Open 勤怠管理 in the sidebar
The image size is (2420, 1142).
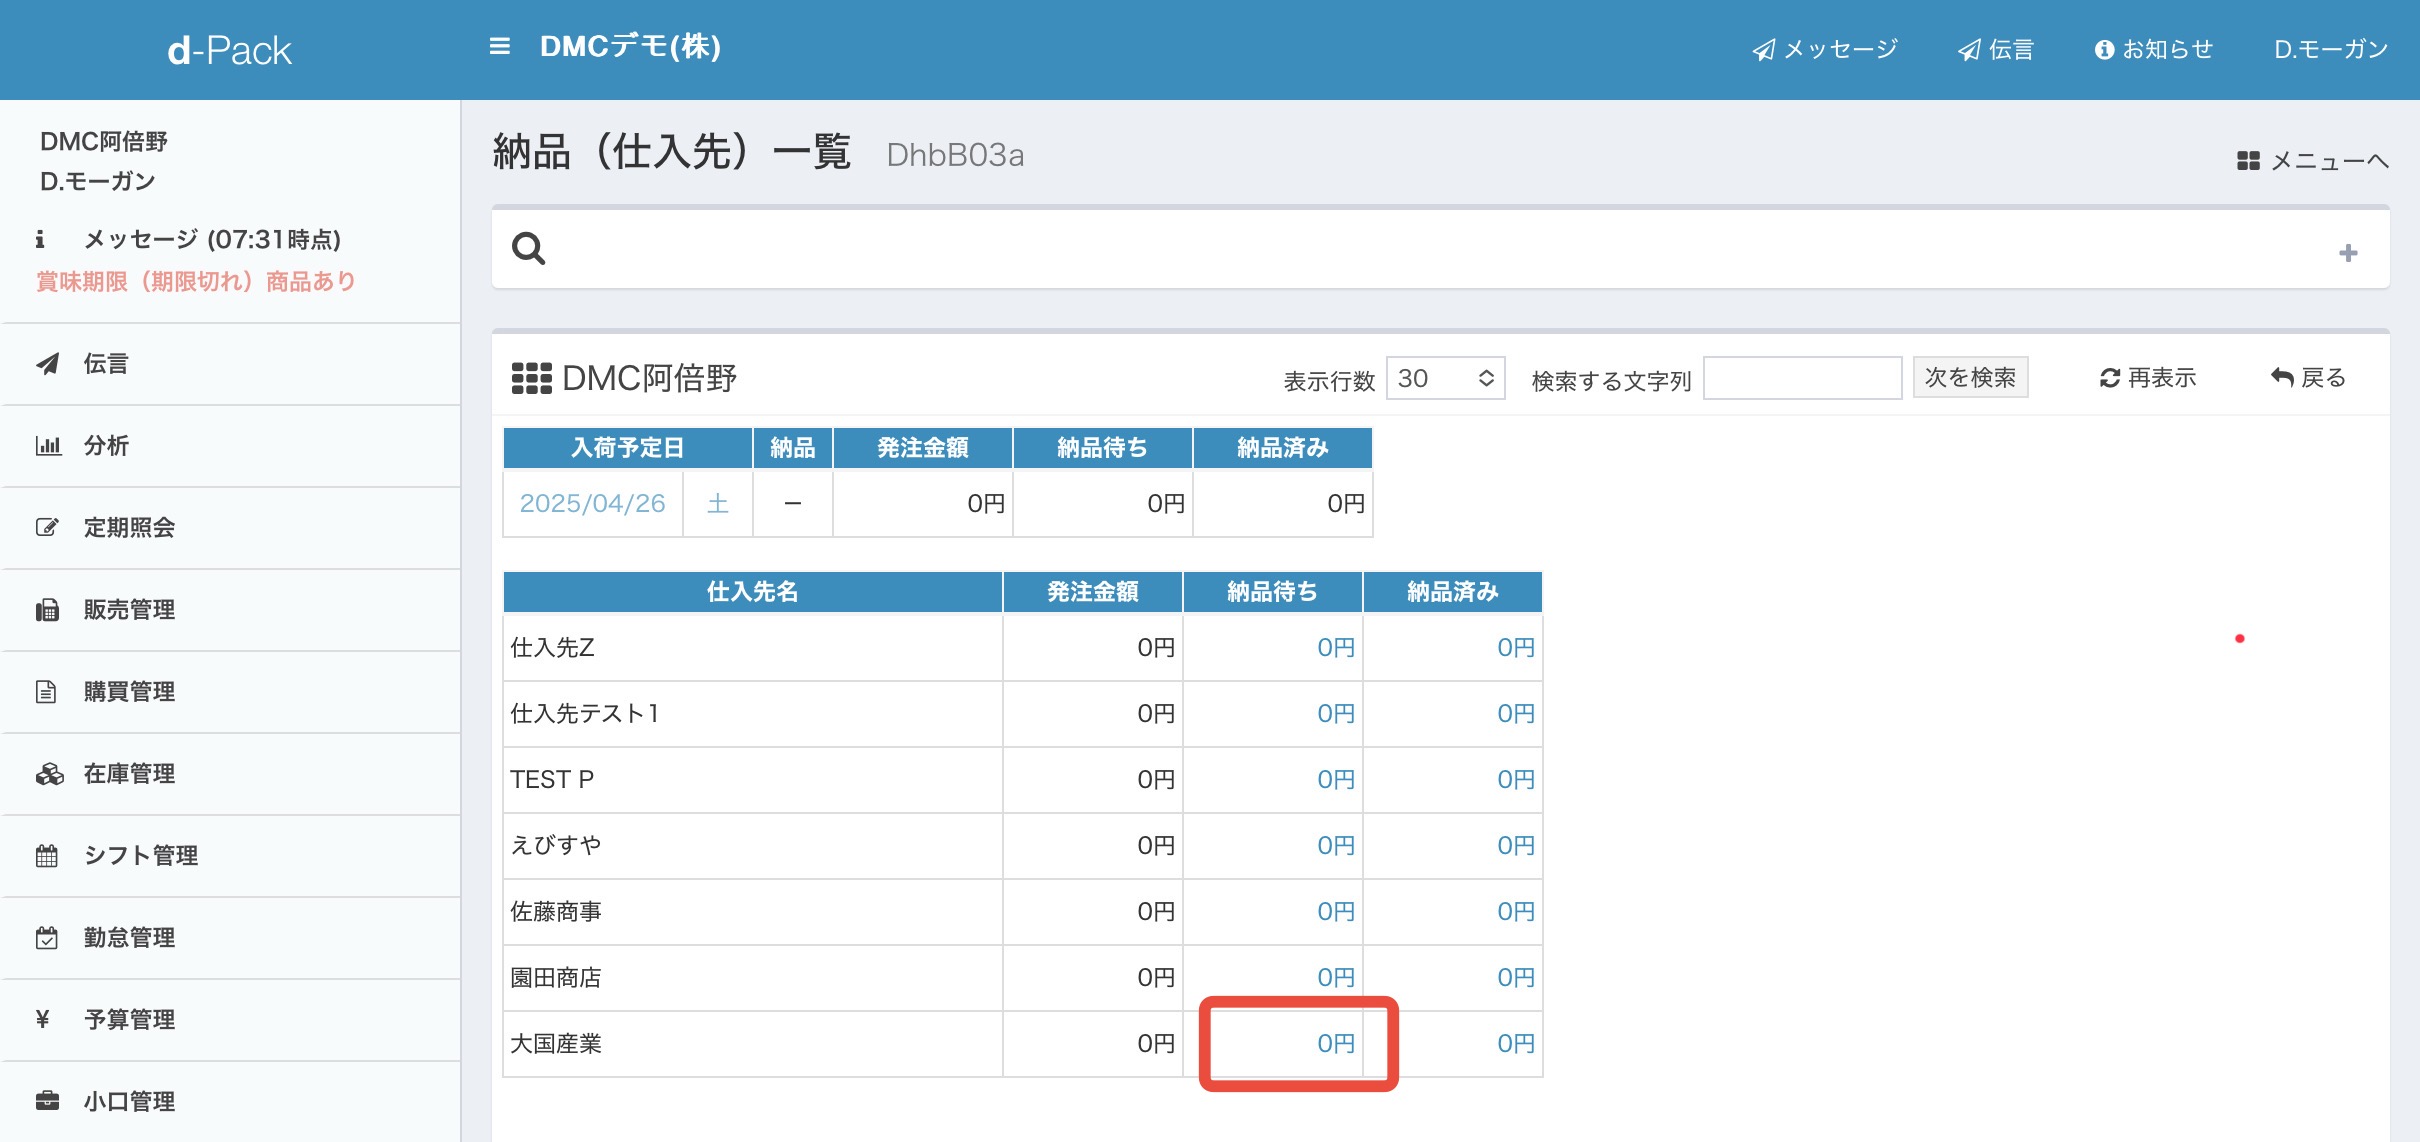pos(231,938)
